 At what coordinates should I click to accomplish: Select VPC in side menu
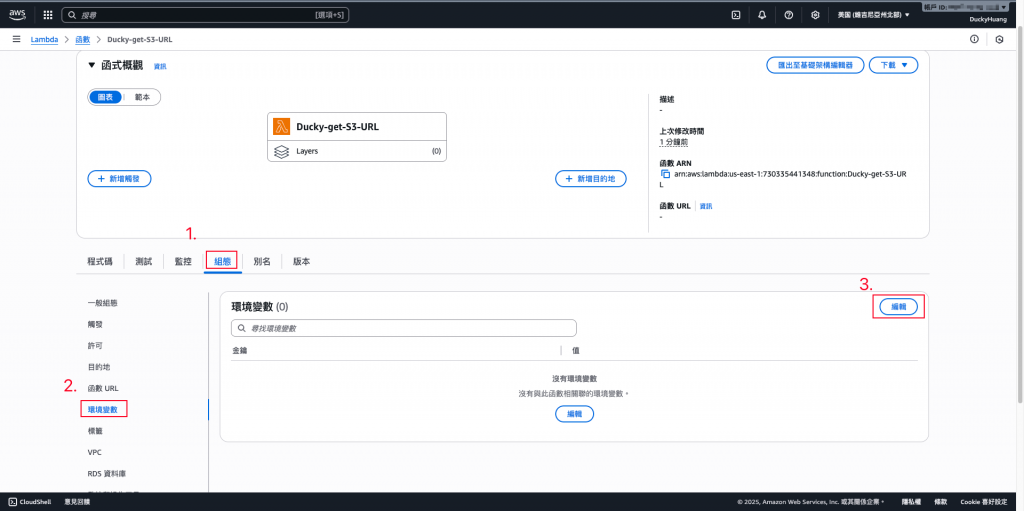94,452
